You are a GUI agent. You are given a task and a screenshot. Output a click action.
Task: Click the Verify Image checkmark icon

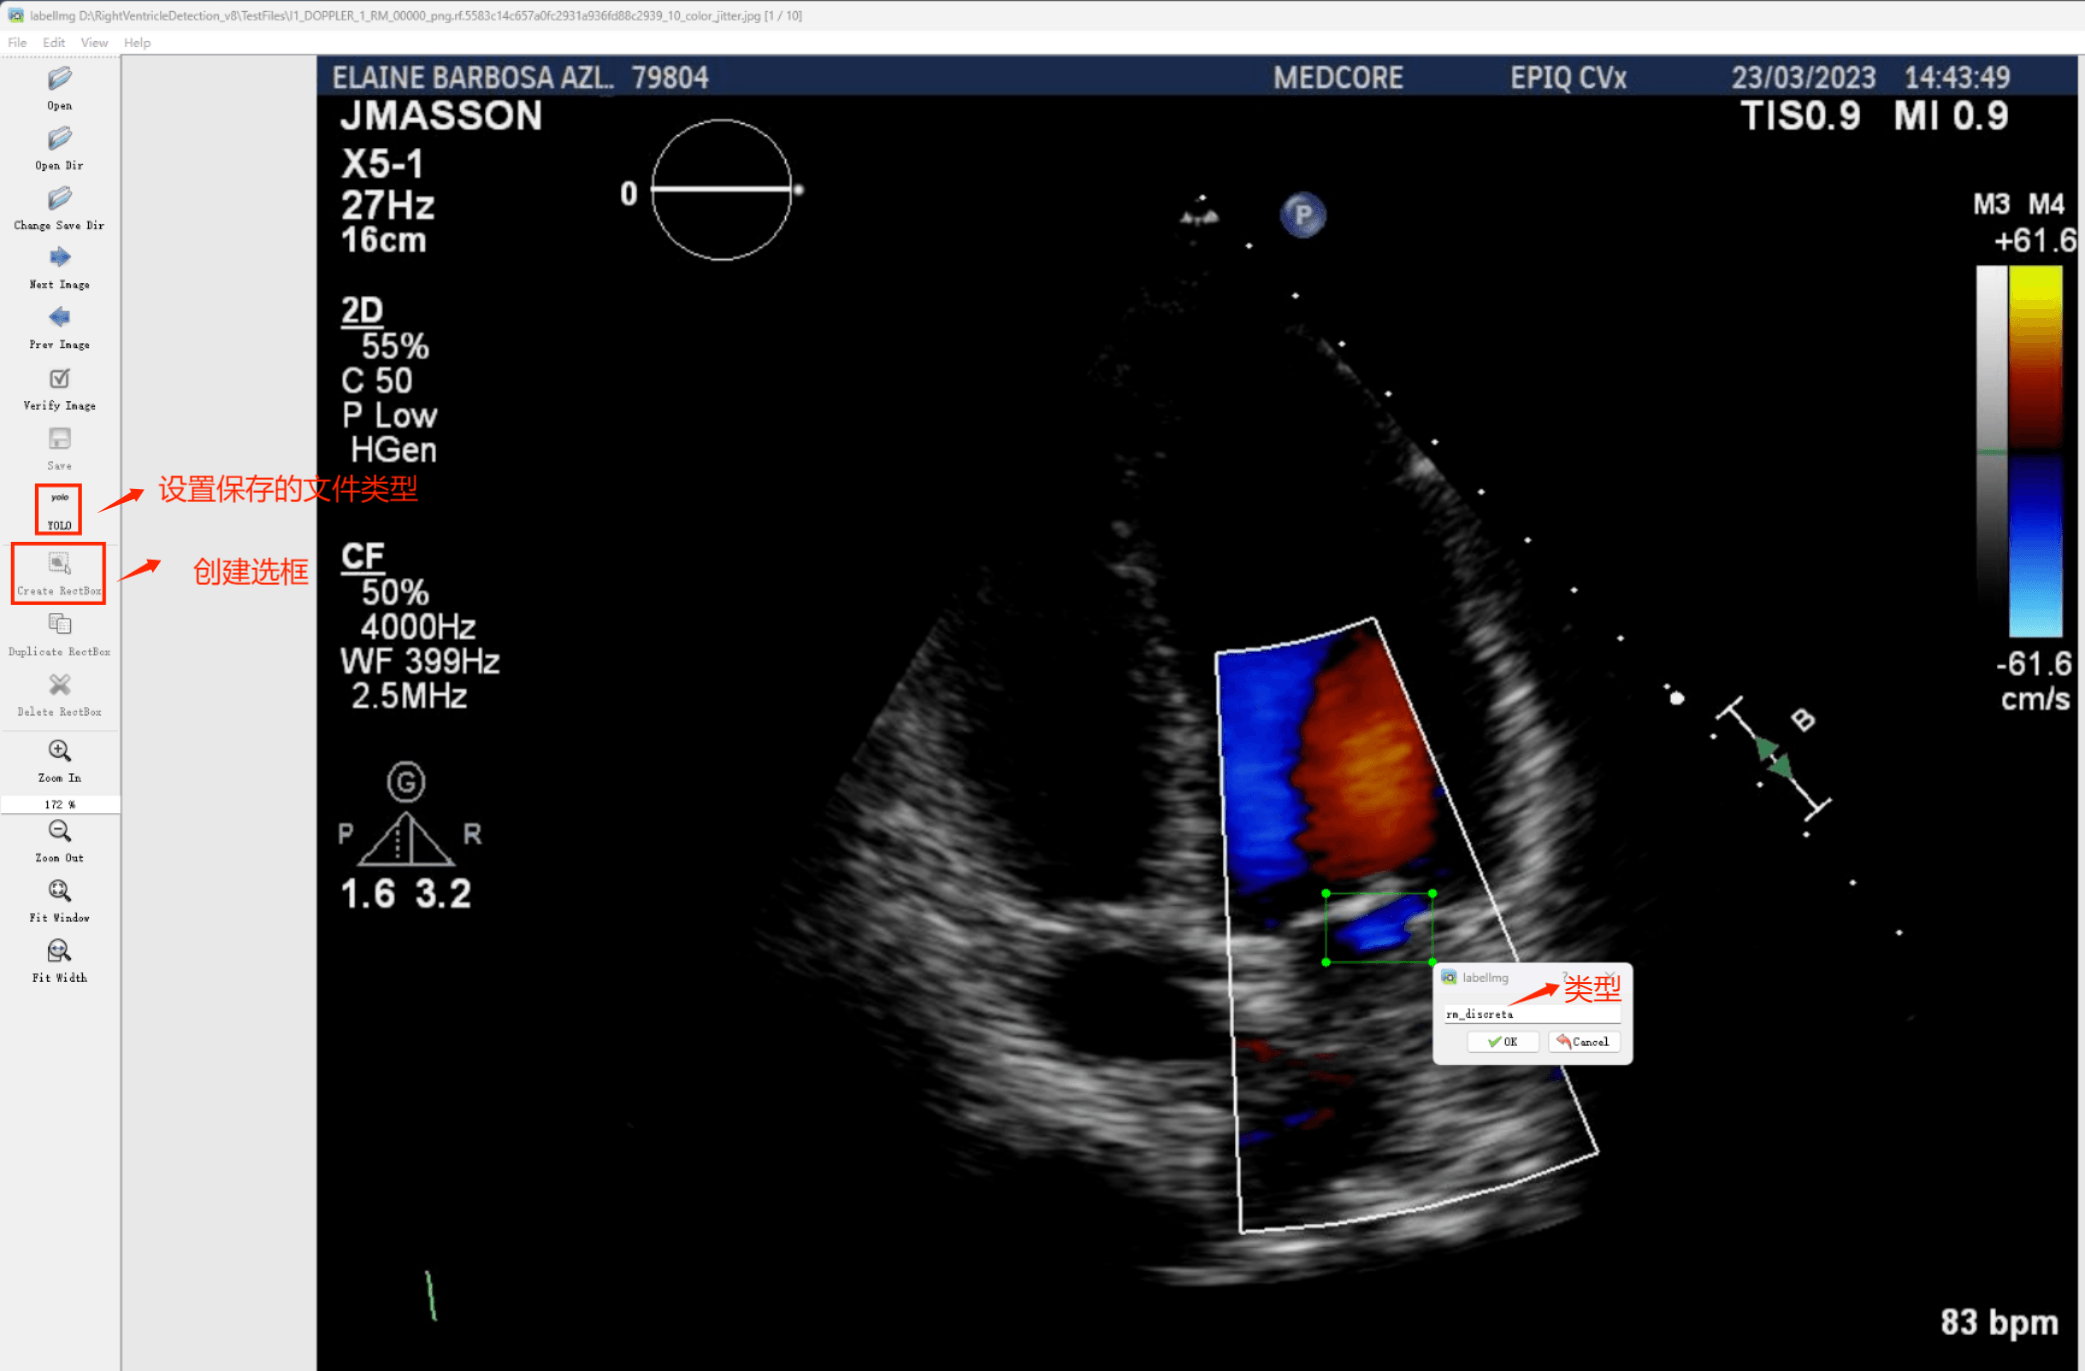coord(59,379)
